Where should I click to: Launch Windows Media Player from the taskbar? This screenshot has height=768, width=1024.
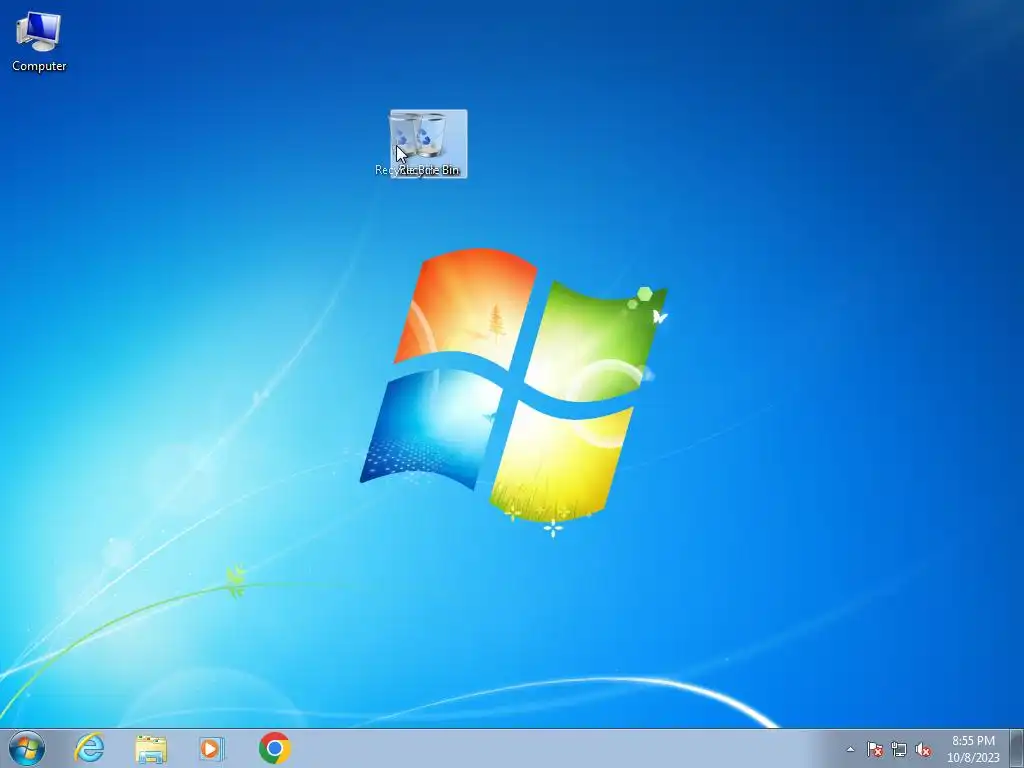[x=212, y=748]
